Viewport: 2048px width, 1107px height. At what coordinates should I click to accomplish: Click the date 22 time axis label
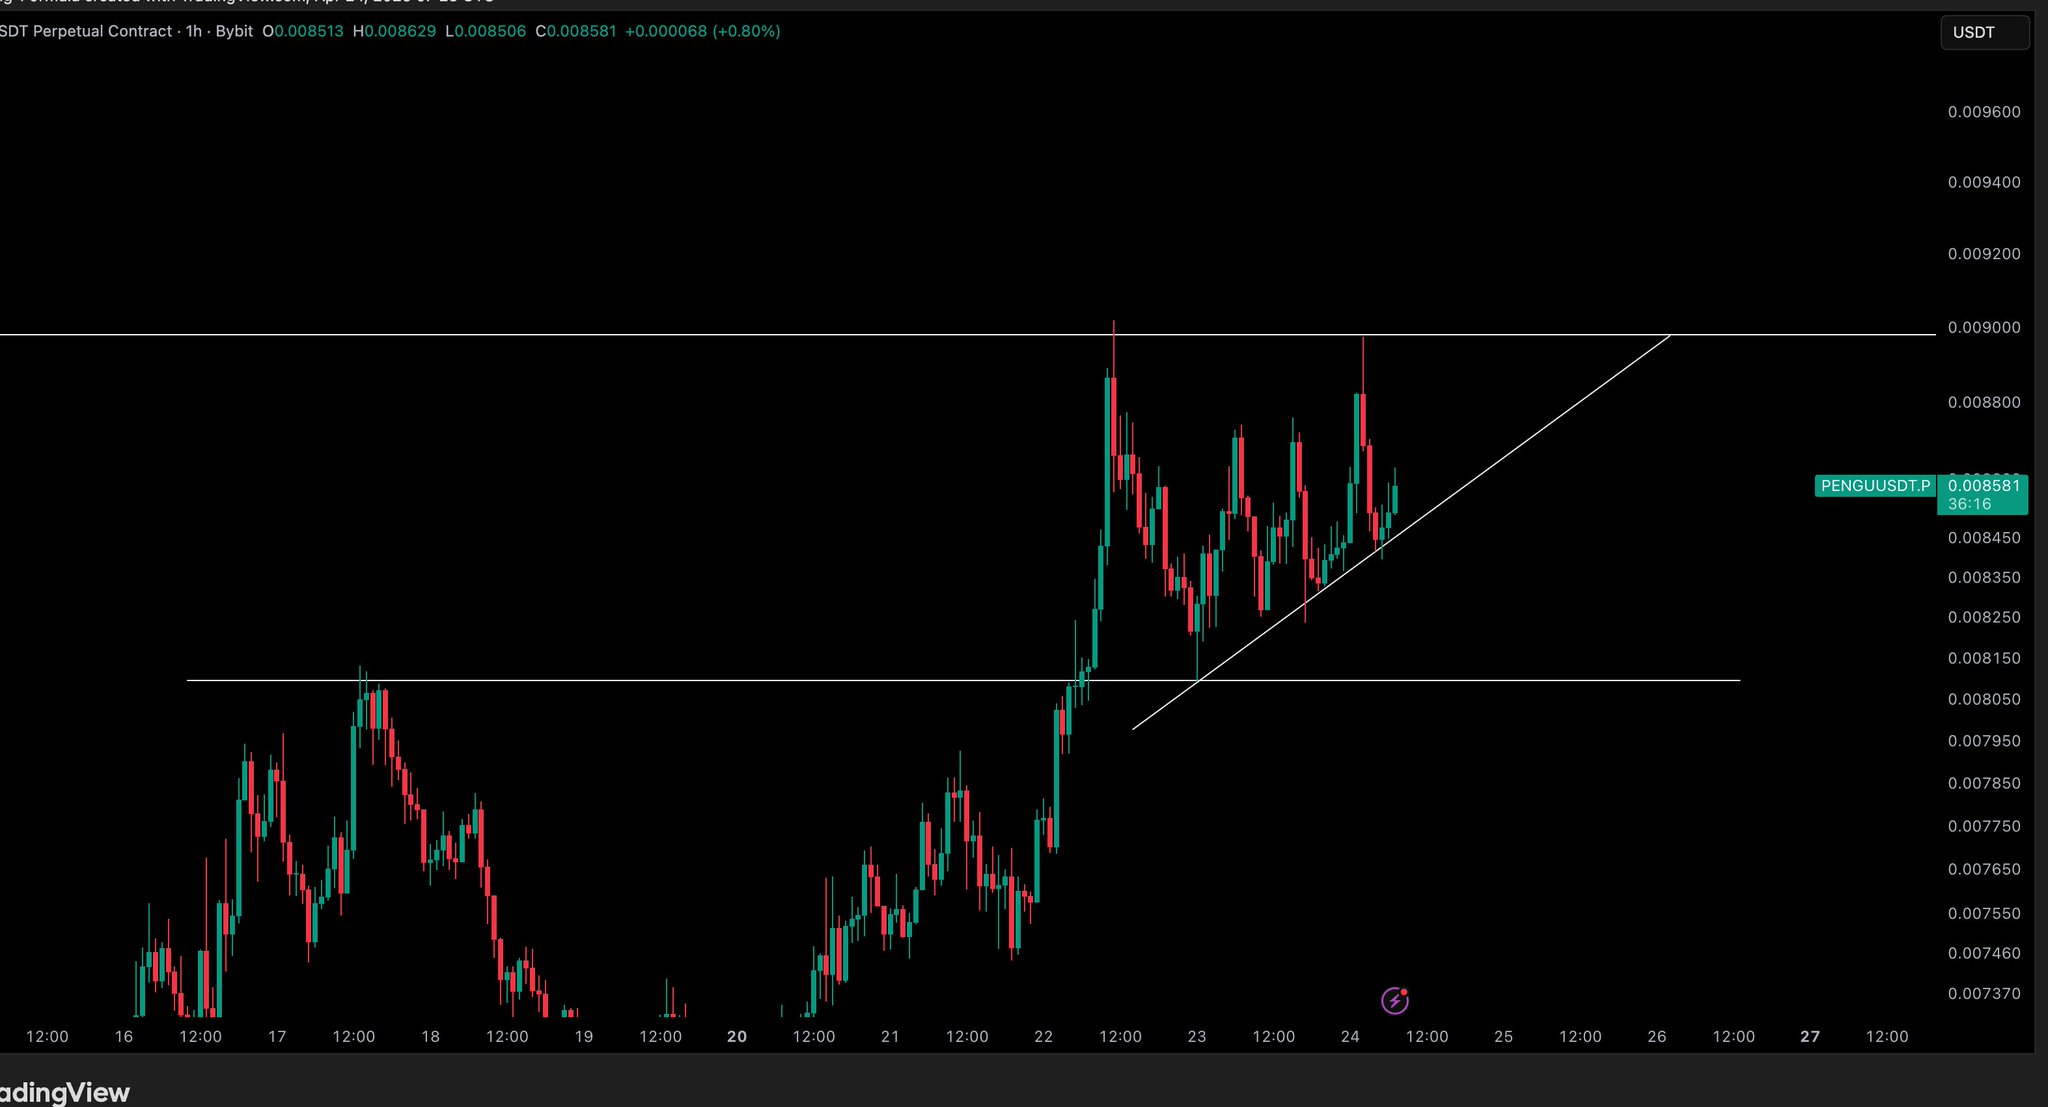click(x=1043, y=1036)
